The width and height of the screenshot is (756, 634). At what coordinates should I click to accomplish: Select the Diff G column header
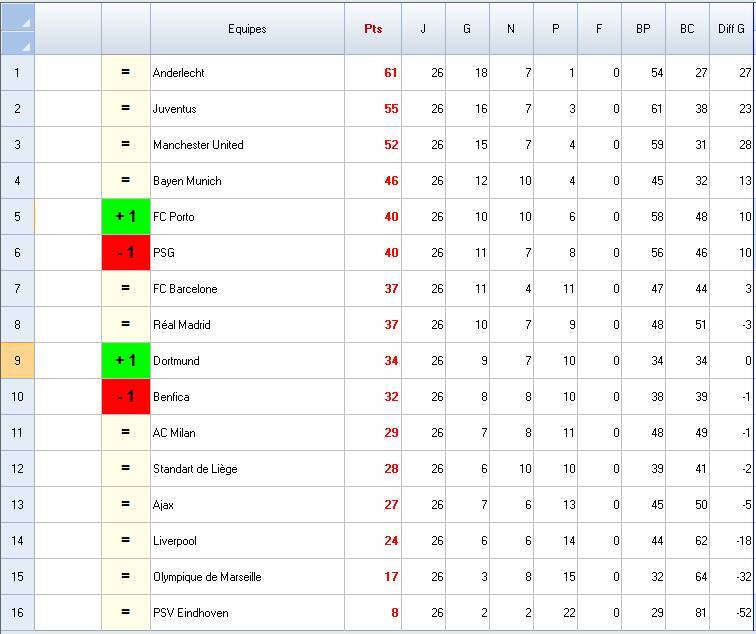[x=732, y=29]
